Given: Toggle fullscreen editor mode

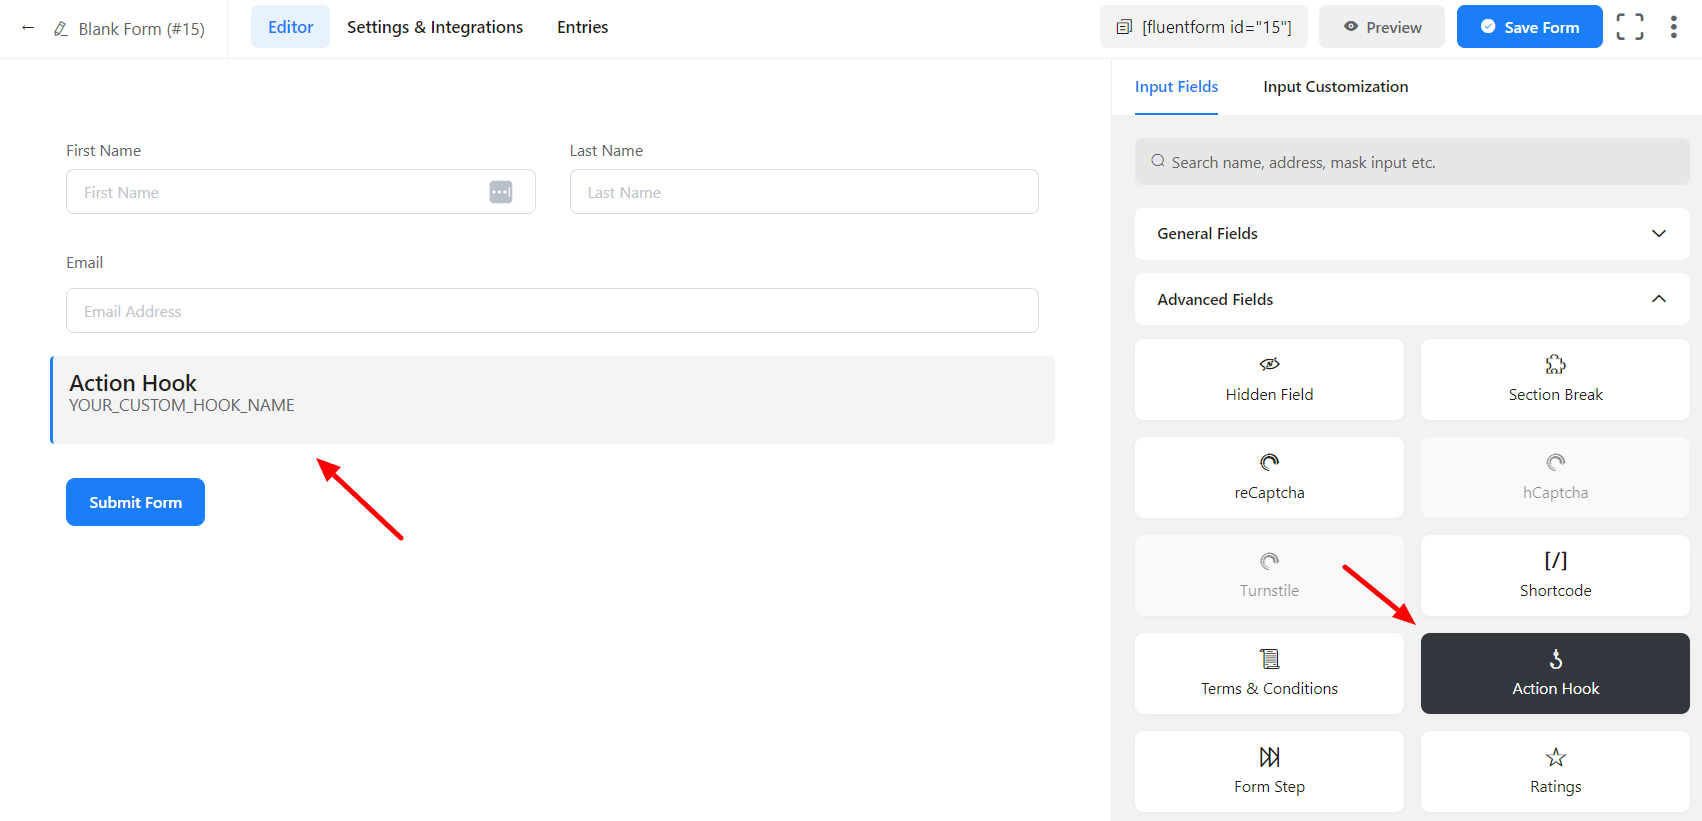Looking at the screenshot, I should click(1629, 27).
